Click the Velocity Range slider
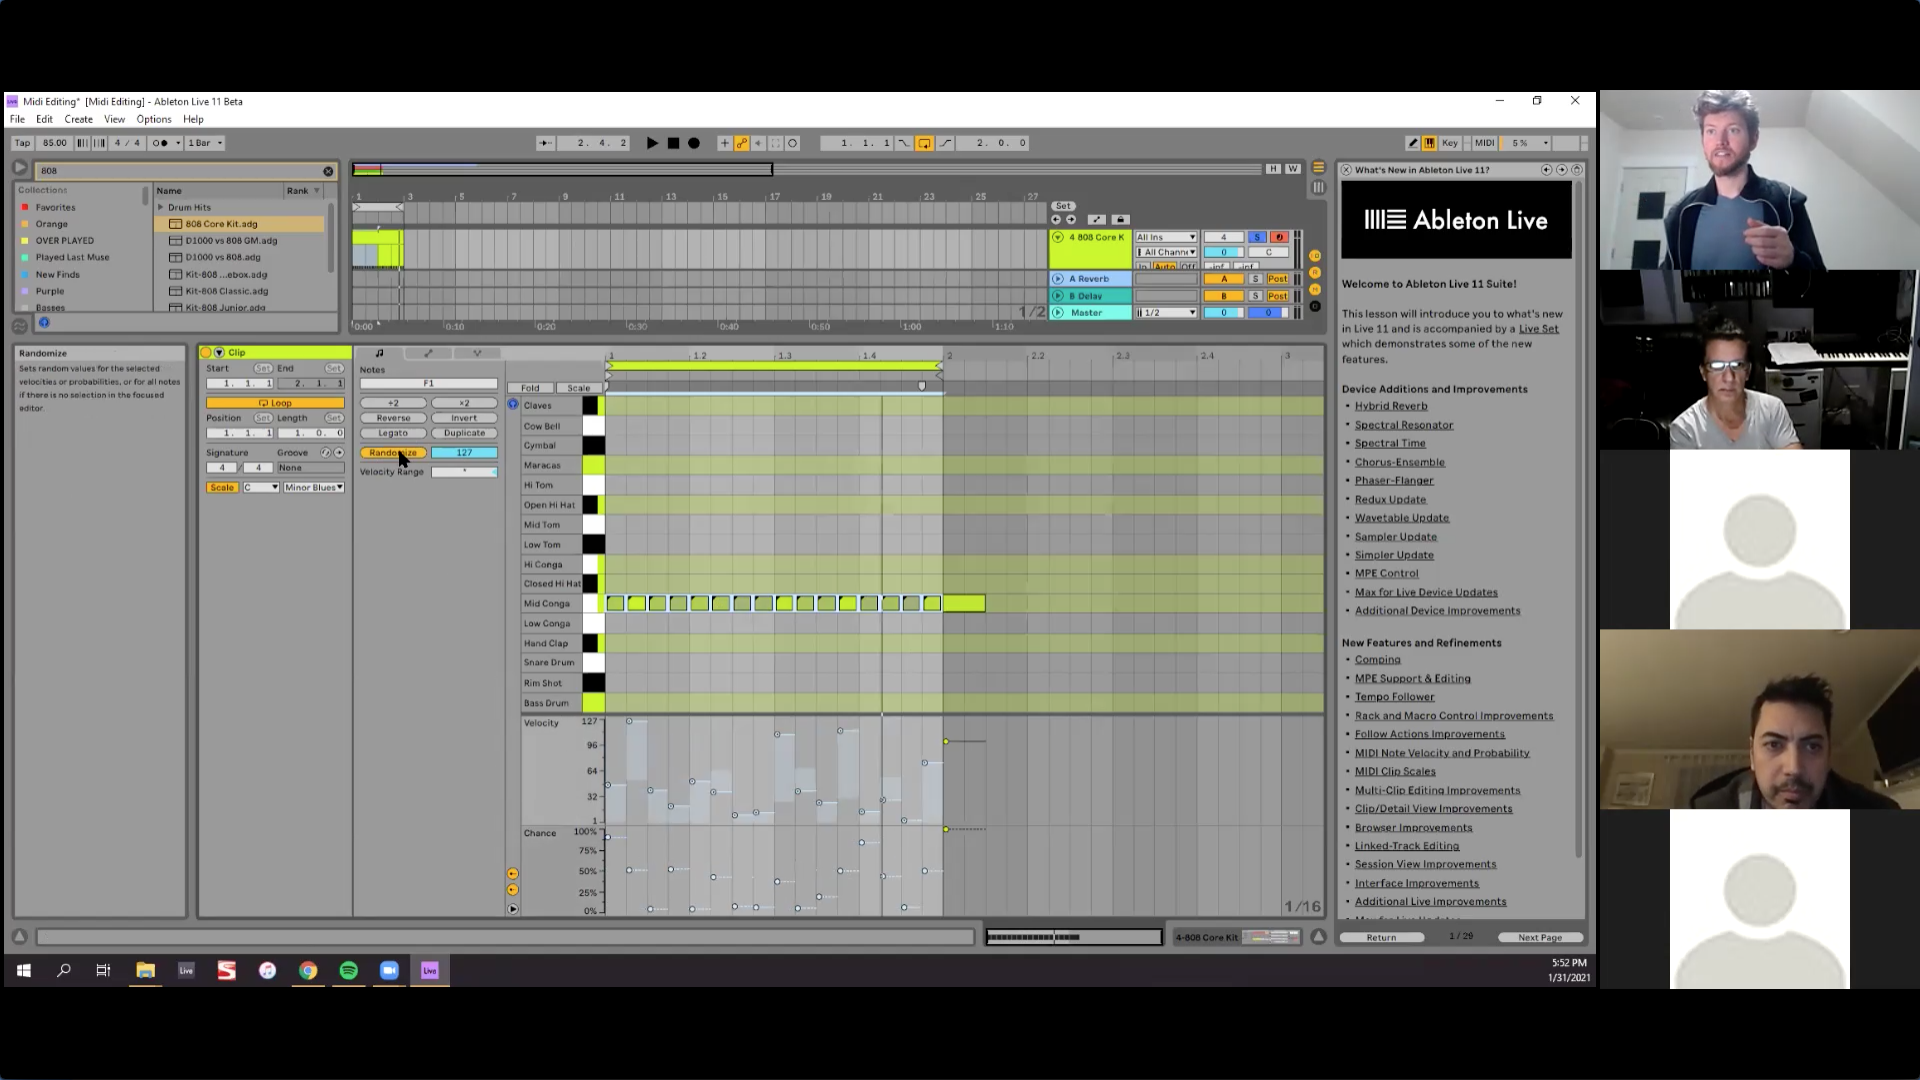This screenshot has width=1920, height=1080. (x=464, y=472)
